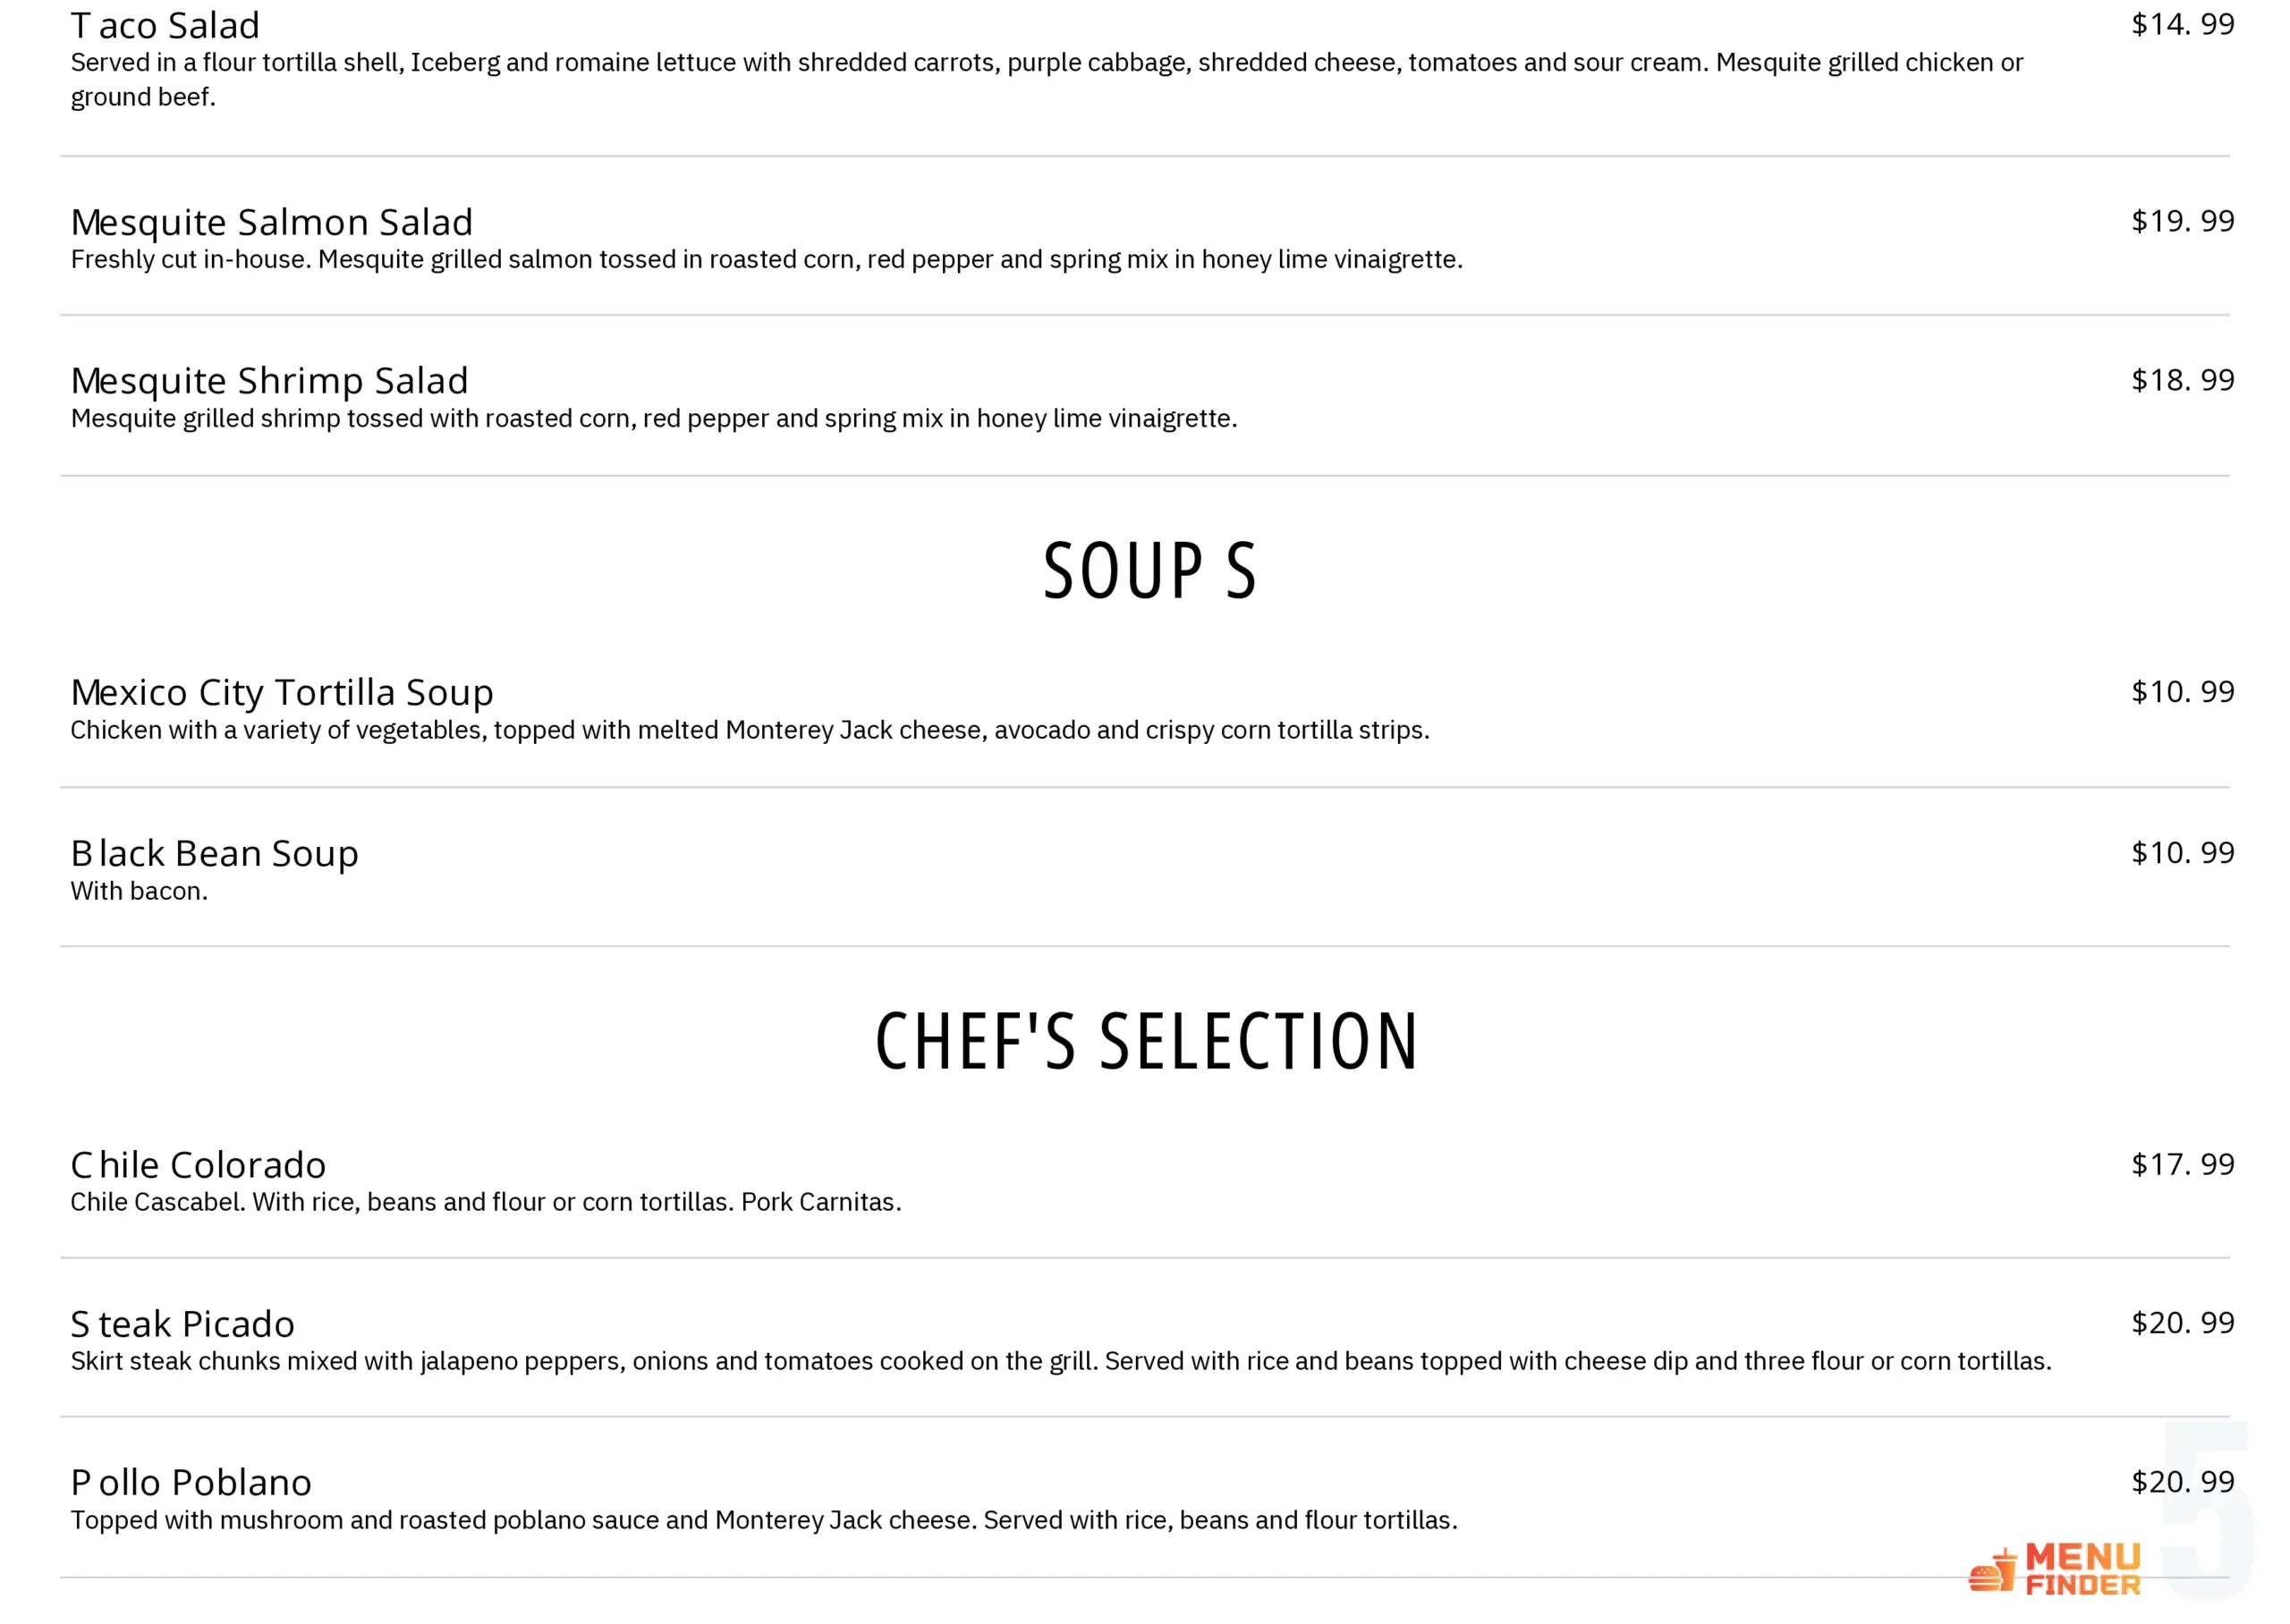Select the Taco Salad item title
The height and width of the screenshot is (1624, 2290).
[x=165, y=25]
